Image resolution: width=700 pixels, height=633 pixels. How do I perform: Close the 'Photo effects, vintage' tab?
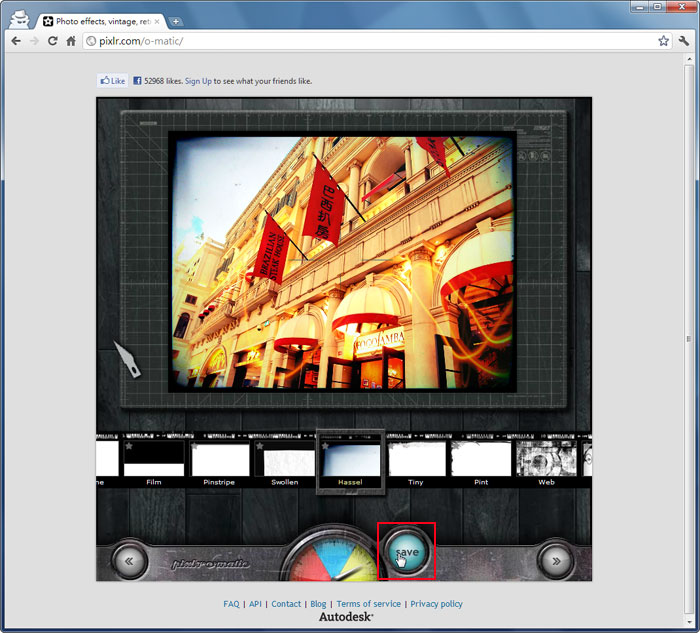157,21
